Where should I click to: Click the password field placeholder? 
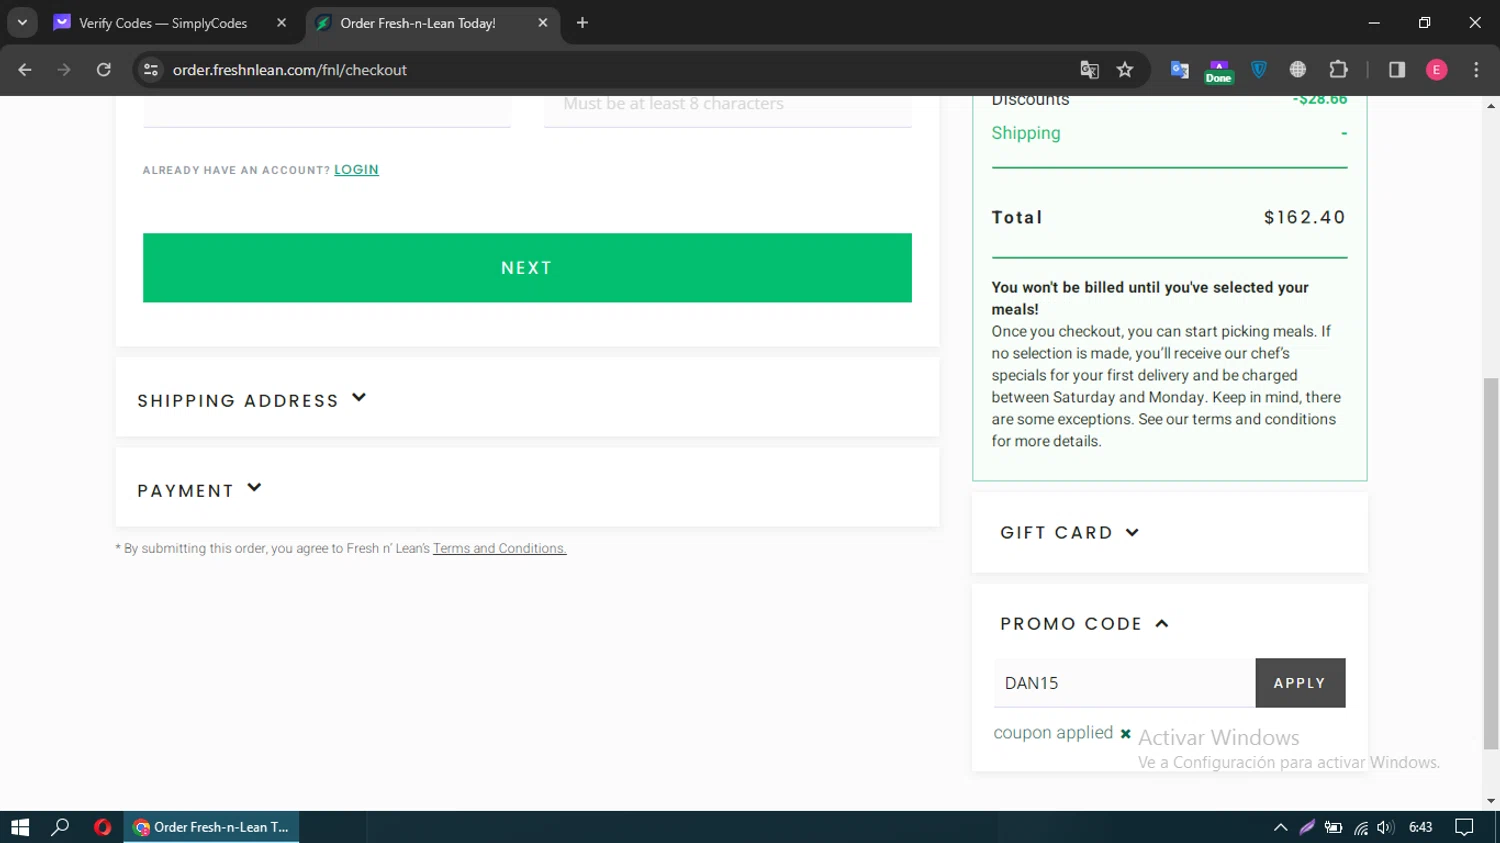[x=728, y=105]
